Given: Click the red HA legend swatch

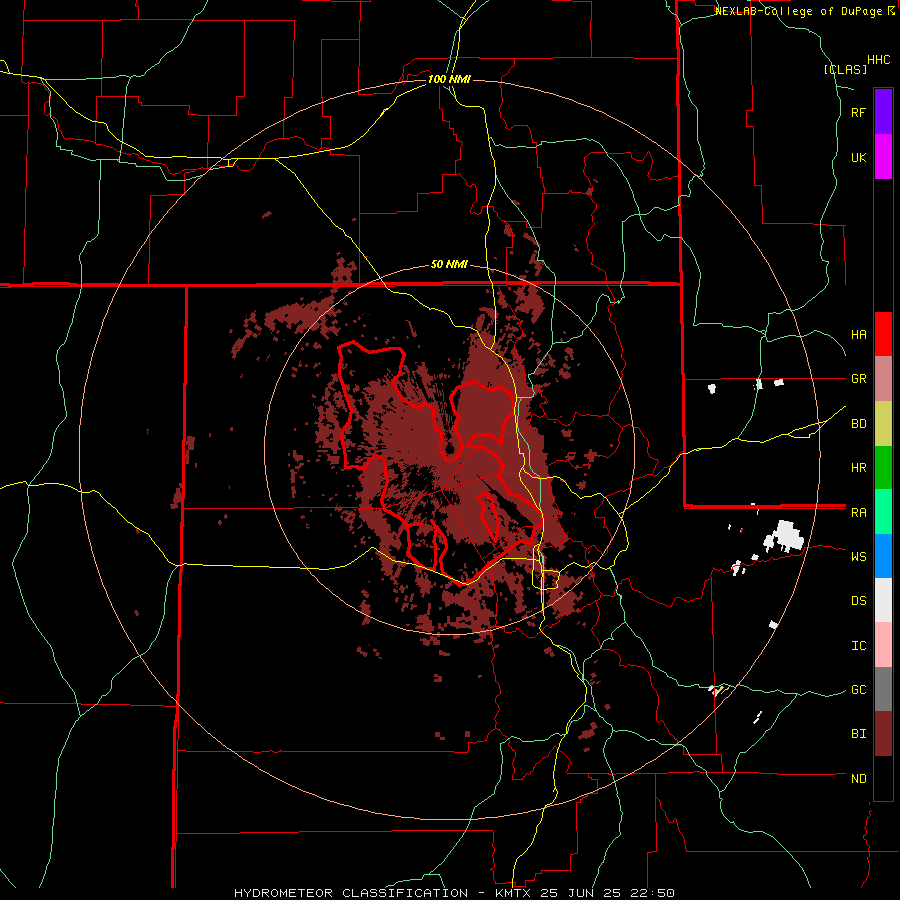Looking at the screenshot, I should pyautogui.click(x=883, y=334).
